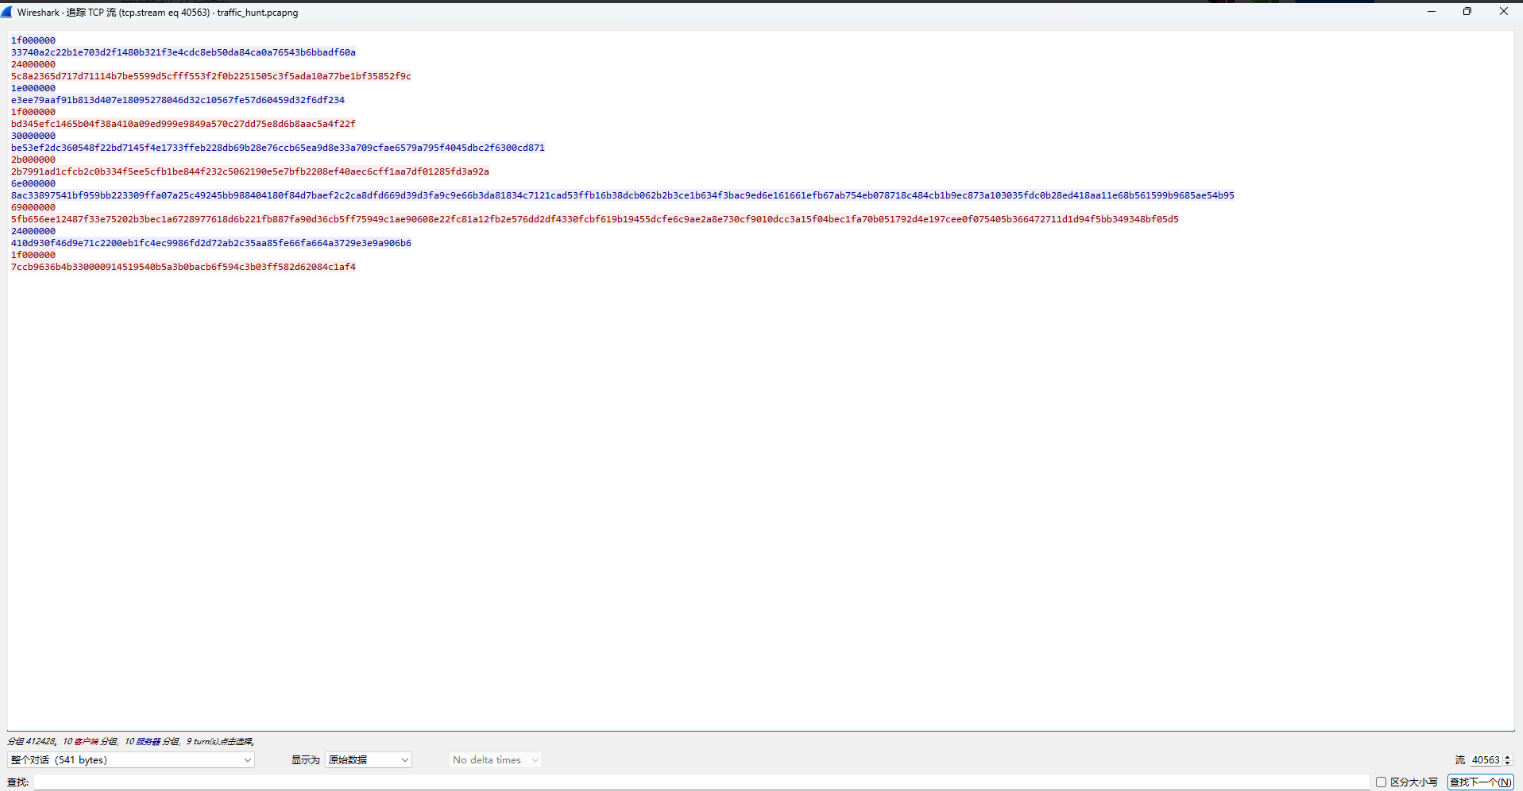Open the 整个对话 (541 bytes) dropdown
The height and width of the screenshot is (791, 1523).
click(x=131, y=760)
